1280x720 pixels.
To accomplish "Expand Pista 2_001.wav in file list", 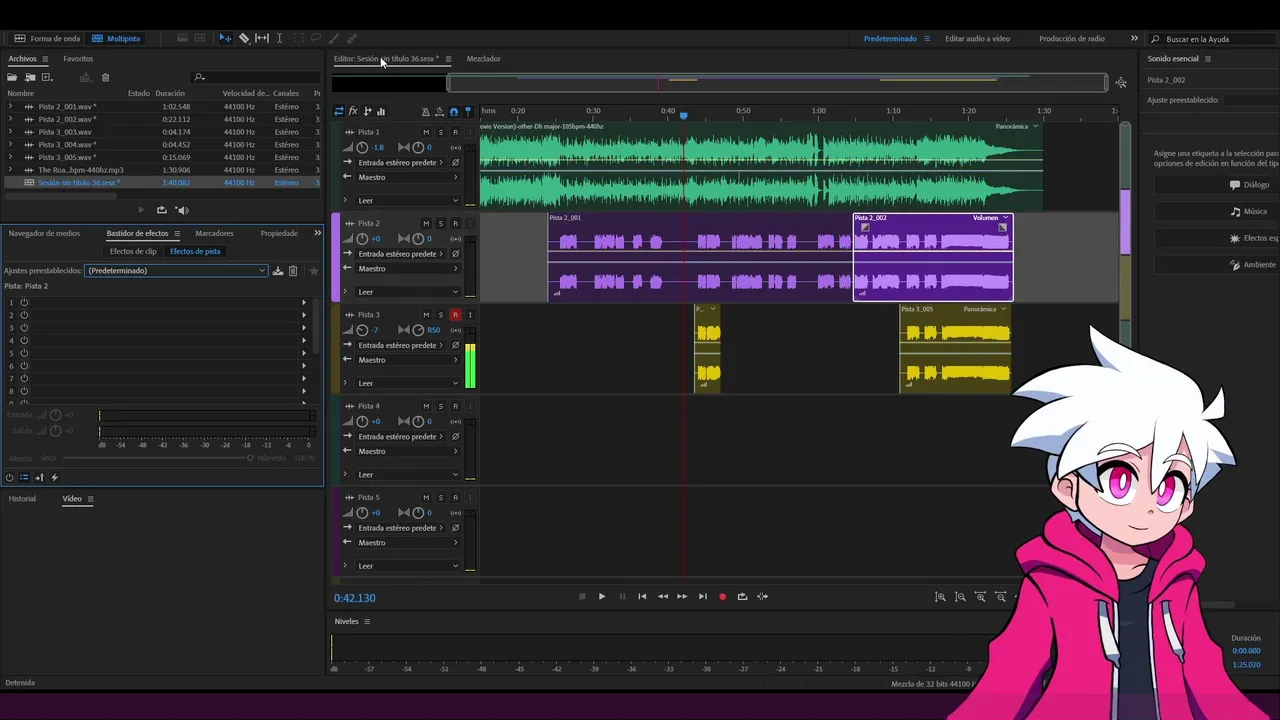I will coord(11,106).
